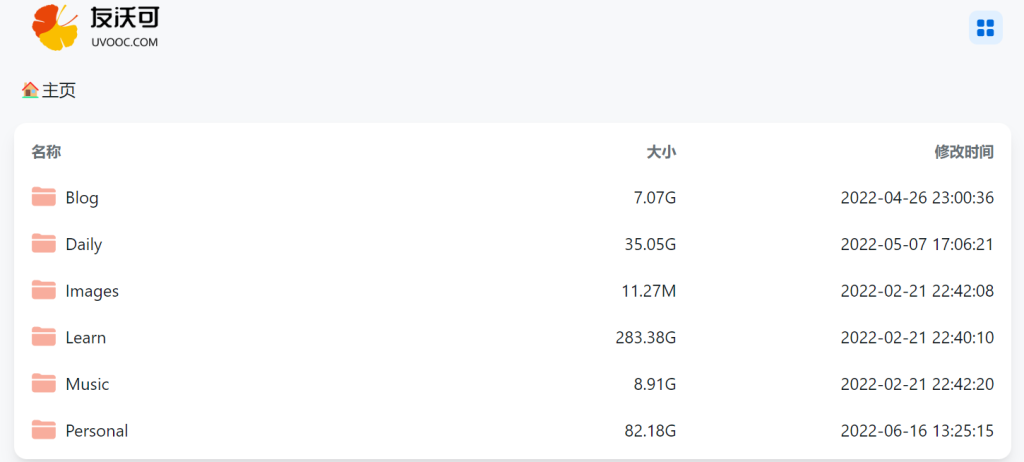Screen dimensions: 1024x462
Task: Click the Images folder icon
Action: pyautogui.click(x=43, y=291)
